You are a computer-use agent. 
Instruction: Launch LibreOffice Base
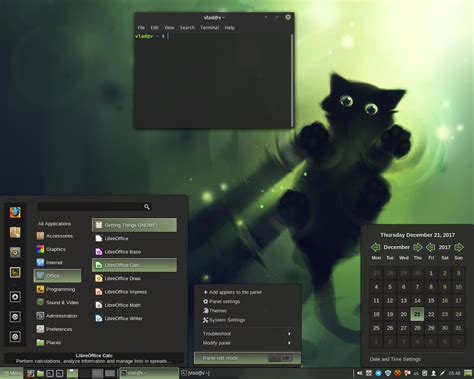(134, 252)
